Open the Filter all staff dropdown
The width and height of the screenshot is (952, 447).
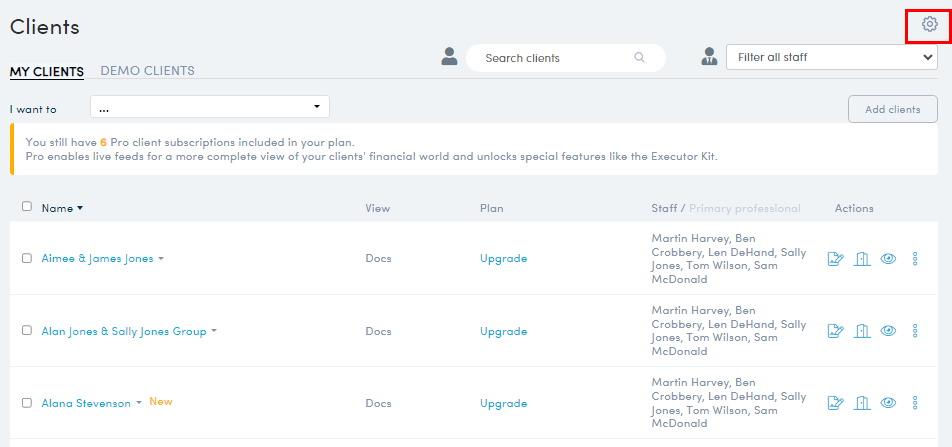832,58
